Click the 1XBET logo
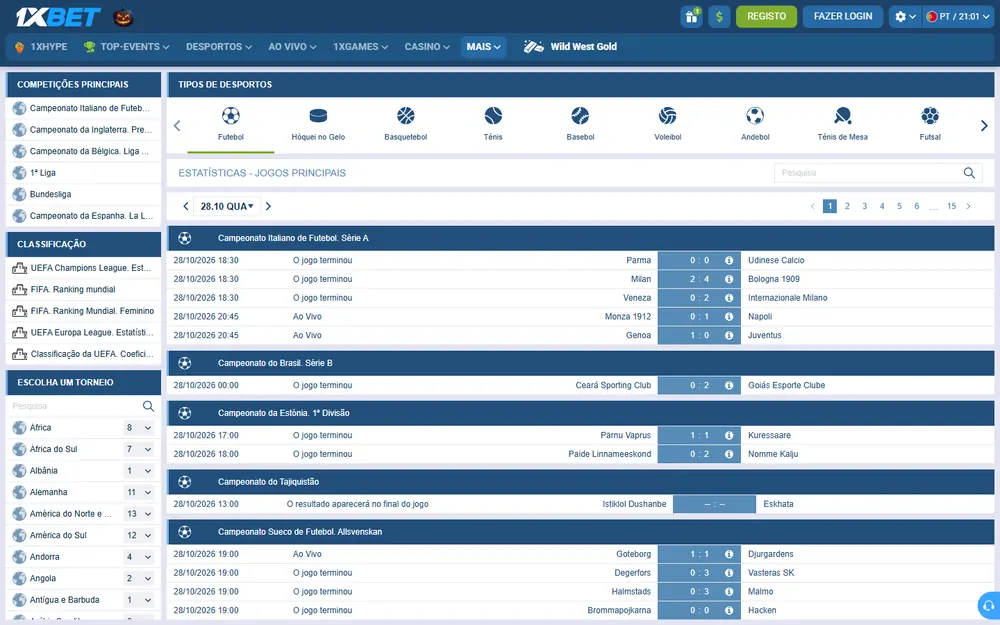The image size is (1000, 625). pos(58,17)
